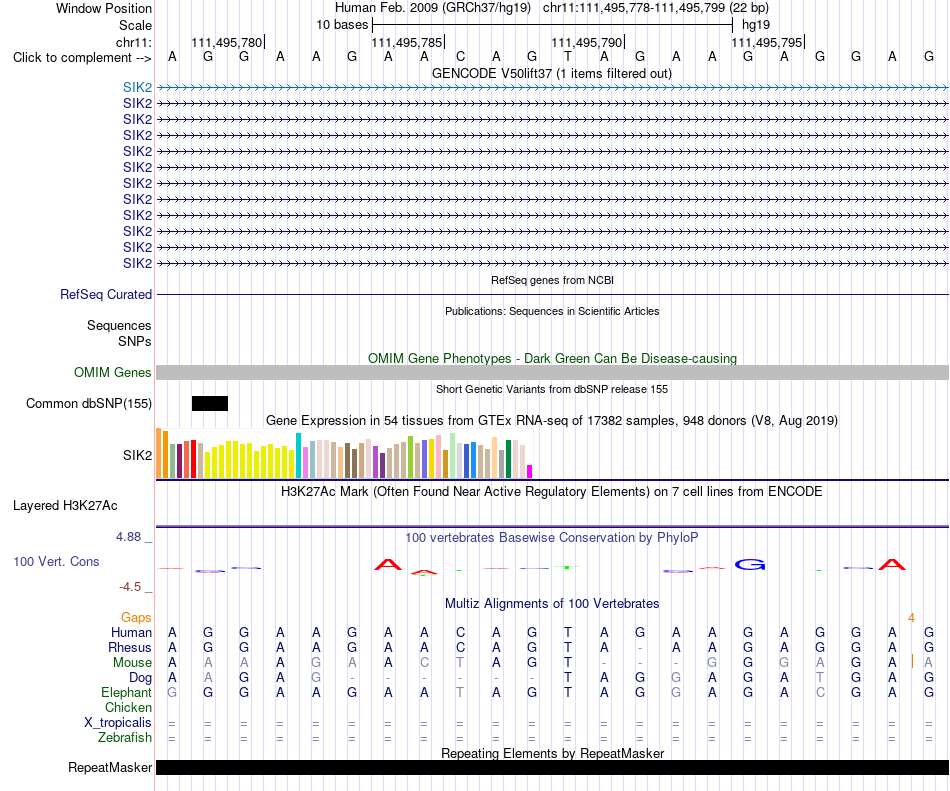The width and height of the screenshot is (950, 791).
Task: Click the large blue G in PhyloP track
Action: coord(750,565)
